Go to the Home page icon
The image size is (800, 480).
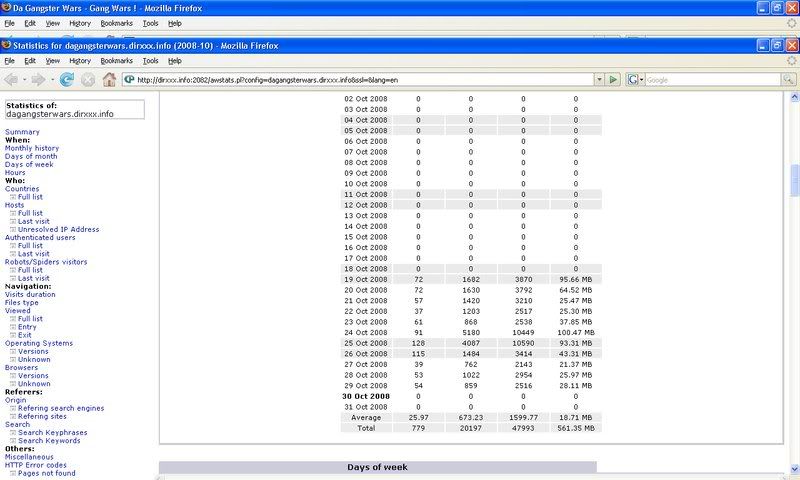point(110,79)
